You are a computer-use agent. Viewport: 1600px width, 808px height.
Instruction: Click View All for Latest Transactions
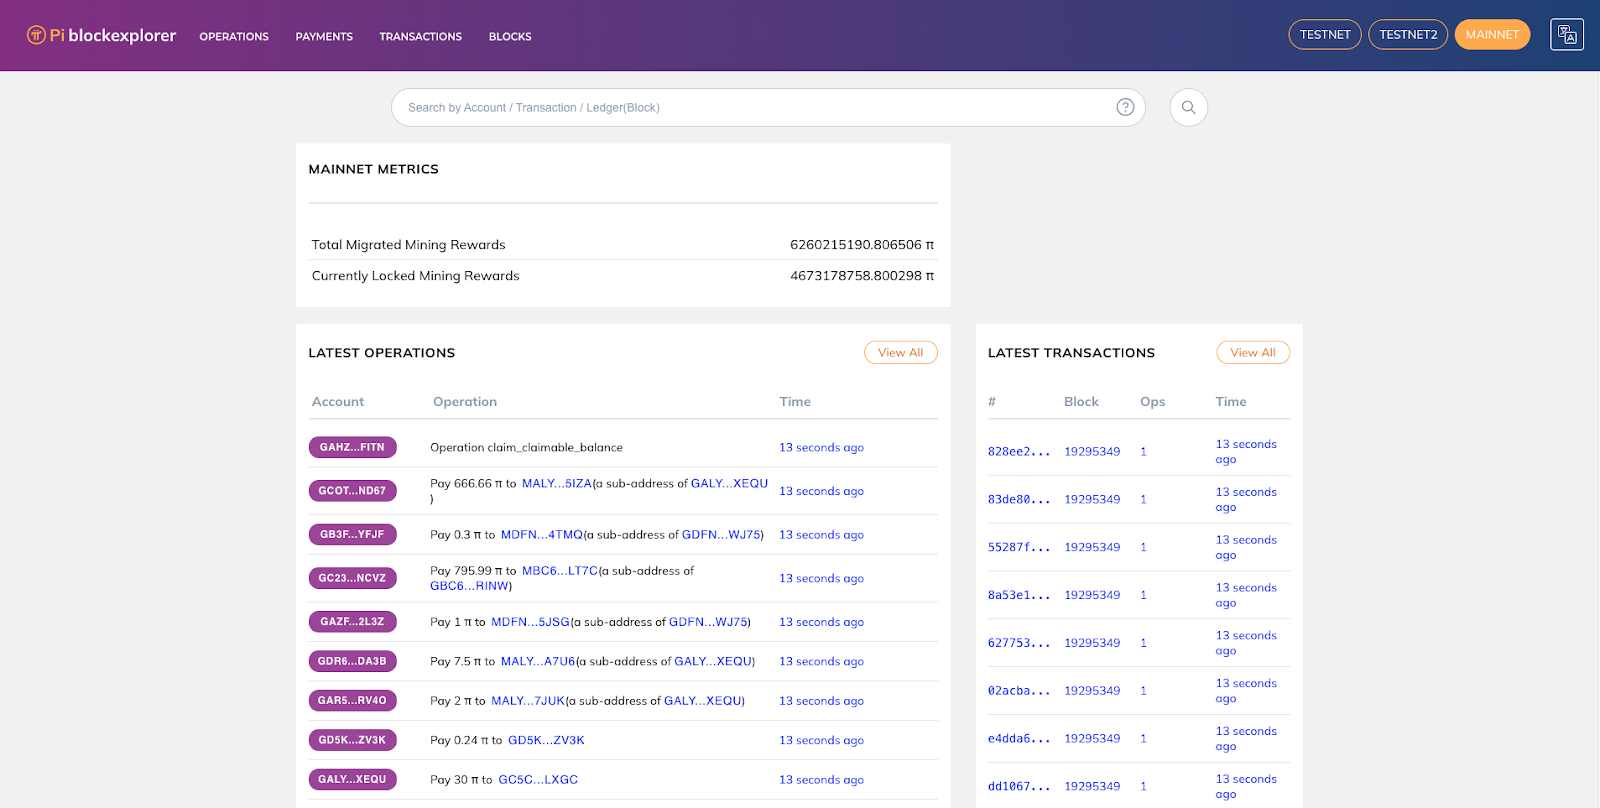tap(1252, 353)
